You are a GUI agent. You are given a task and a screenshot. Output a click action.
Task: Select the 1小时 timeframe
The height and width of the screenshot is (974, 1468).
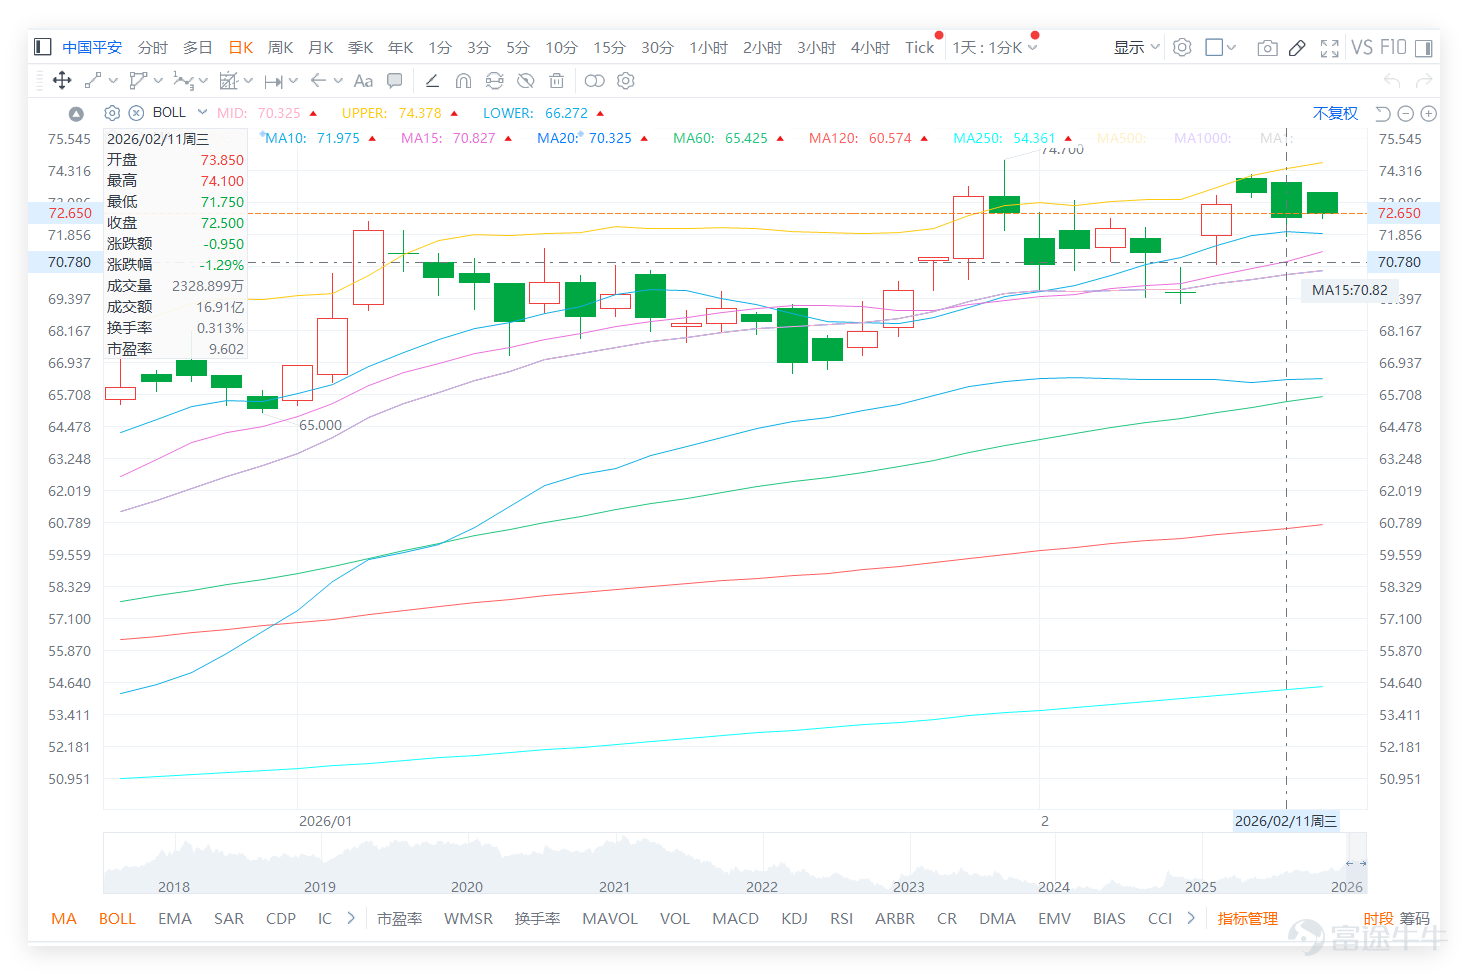pyautogui.click(x=708, y=47)
